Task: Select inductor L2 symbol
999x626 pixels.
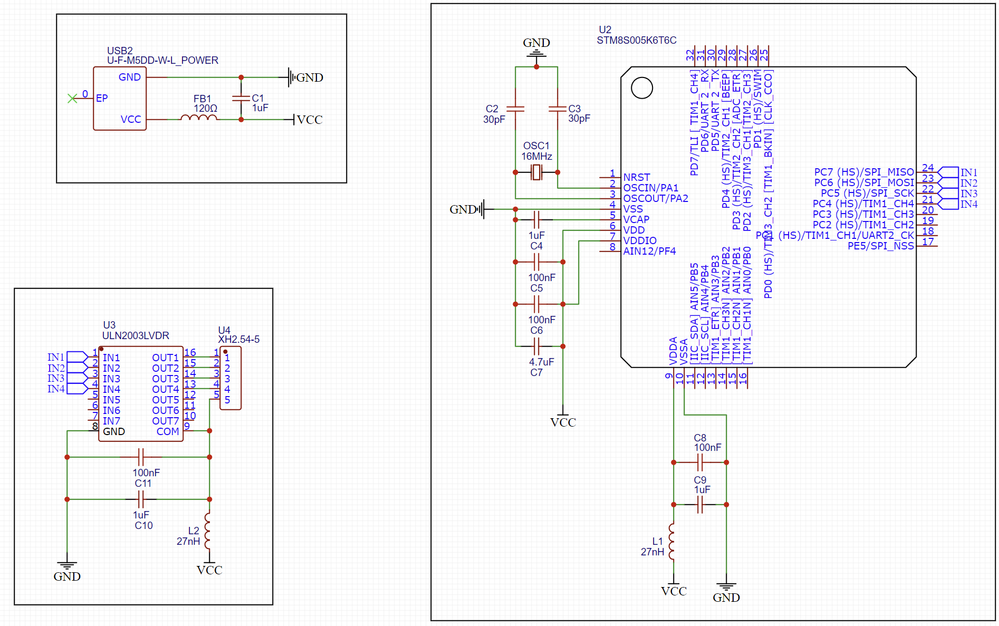Action: click(x=209, y=530)
